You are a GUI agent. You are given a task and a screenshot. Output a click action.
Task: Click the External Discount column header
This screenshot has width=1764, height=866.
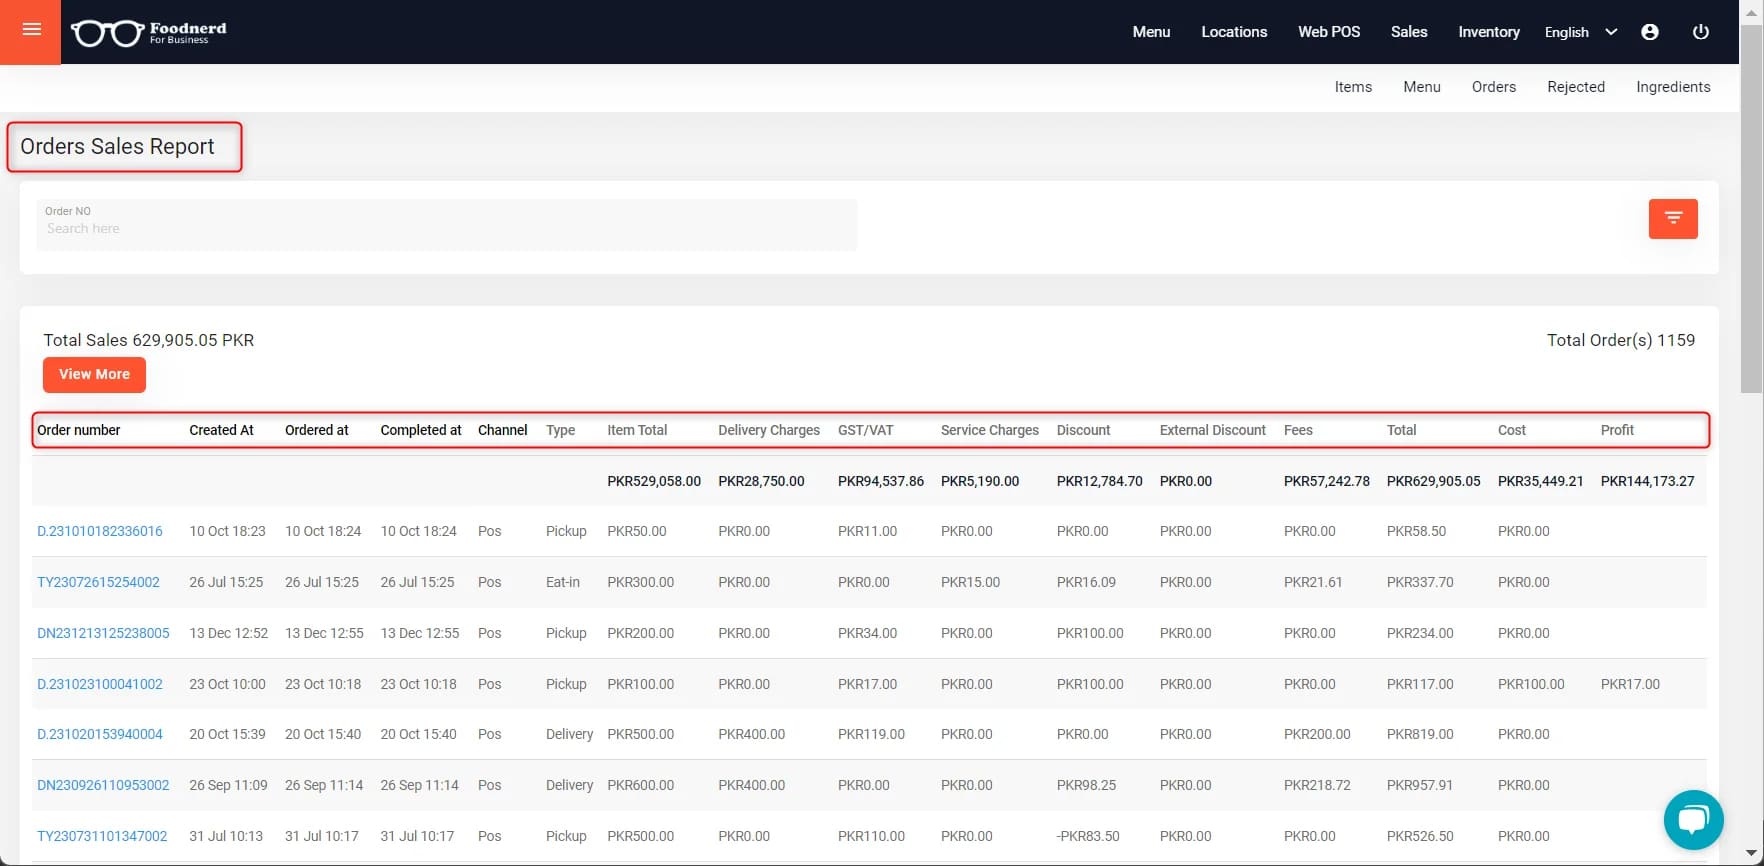(1213, 430)
